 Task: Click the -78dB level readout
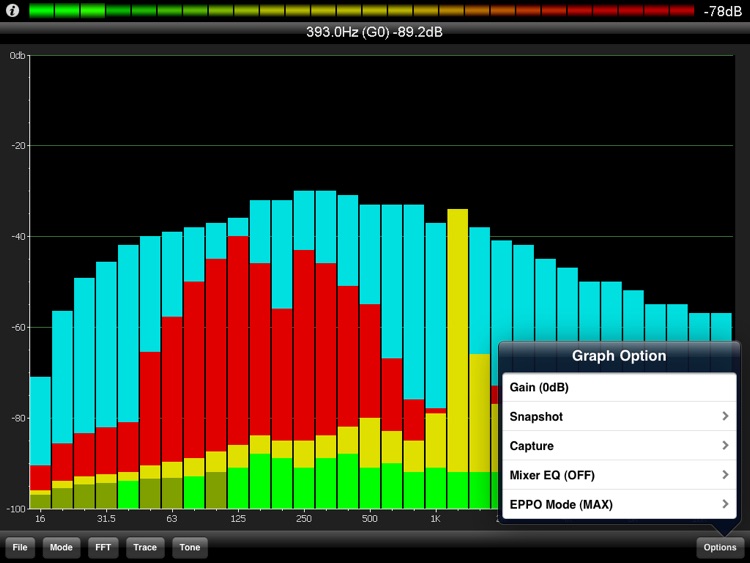(x=722, y=11)
